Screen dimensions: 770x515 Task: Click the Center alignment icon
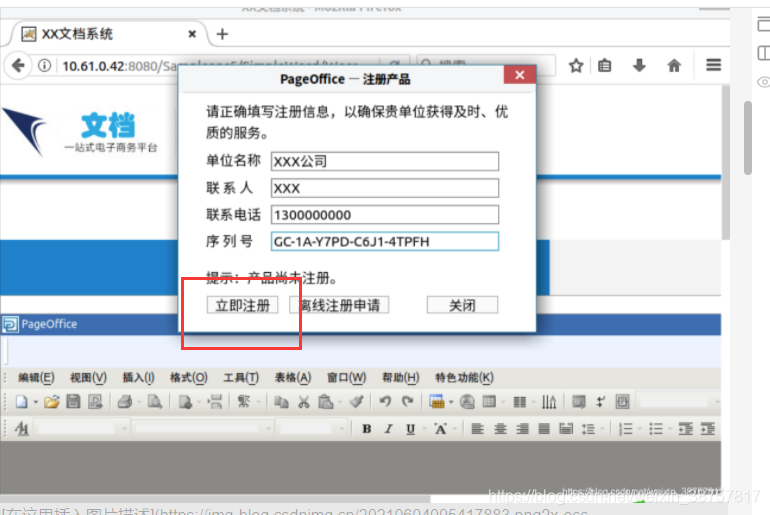pyautogui.click(x=500, y=429)
